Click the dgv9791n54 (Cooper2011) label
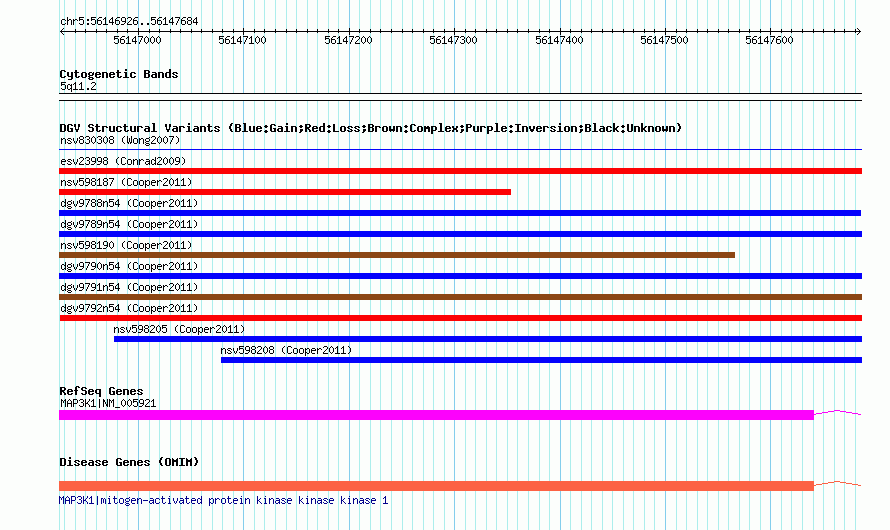 coord(129,287)
